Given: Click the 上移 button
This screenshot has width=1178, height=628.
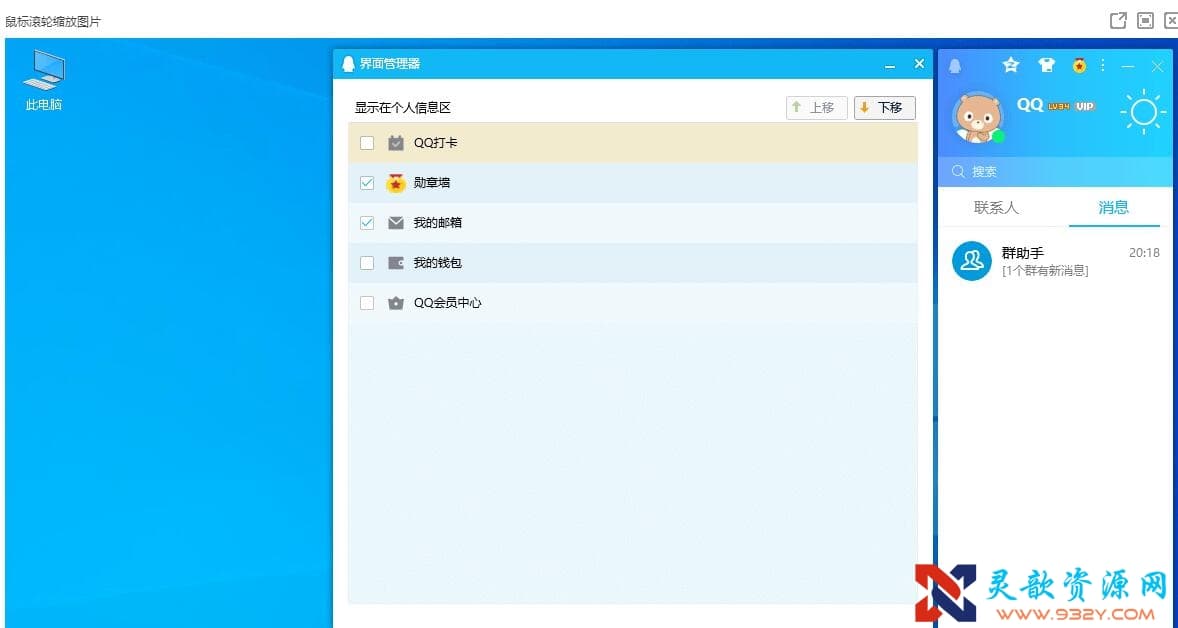Looking at the screenshot, I should click(817, 107).
